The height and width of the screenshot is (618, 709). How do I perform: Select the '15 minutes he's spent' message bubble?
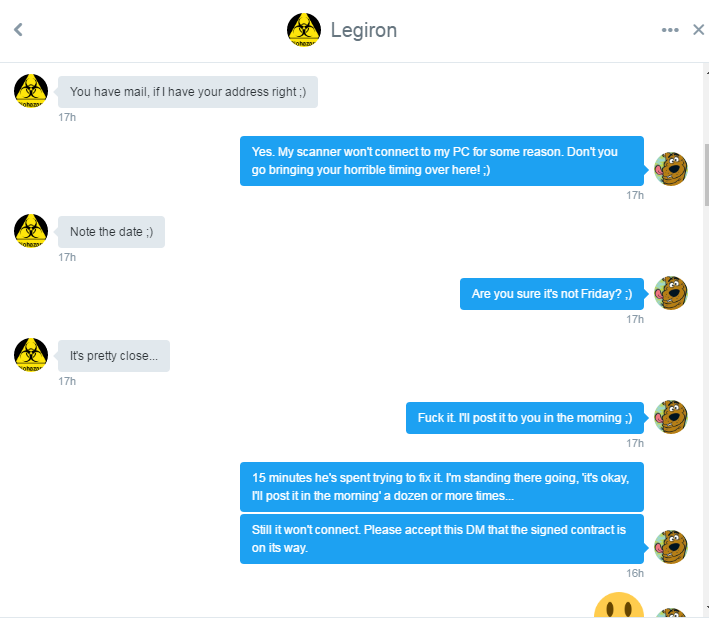click(442, 487)
